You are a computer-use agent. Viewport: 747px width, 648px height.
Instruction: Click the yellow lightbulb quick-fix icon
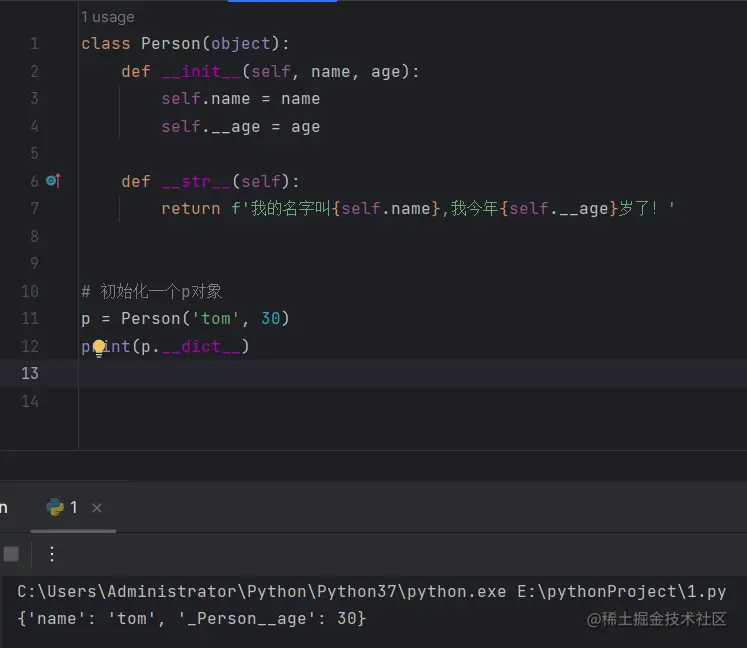(99, 348)
